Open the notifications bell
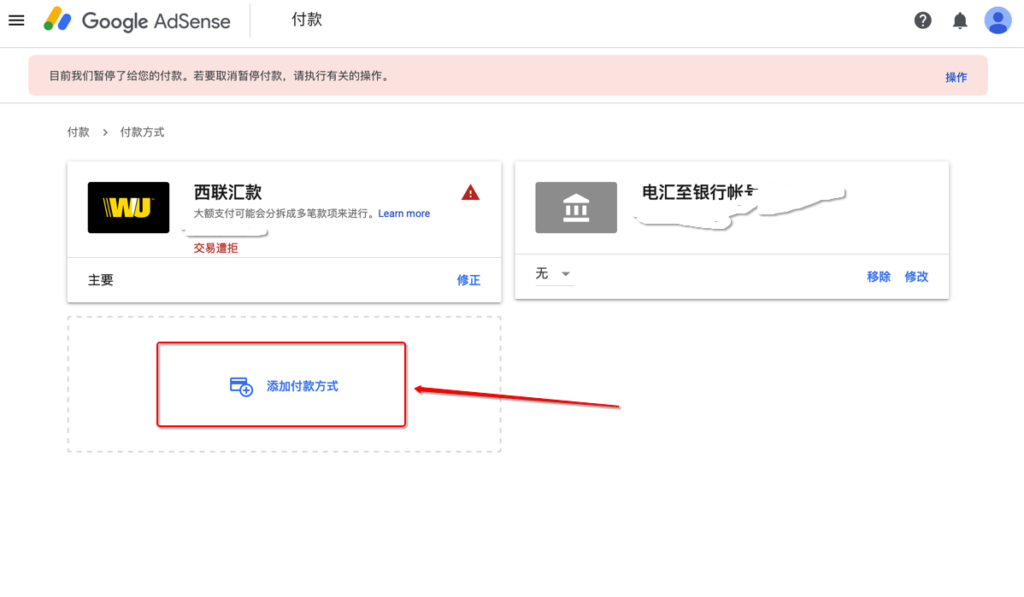This screenshot has width=1024, height=597. point(959,21)
